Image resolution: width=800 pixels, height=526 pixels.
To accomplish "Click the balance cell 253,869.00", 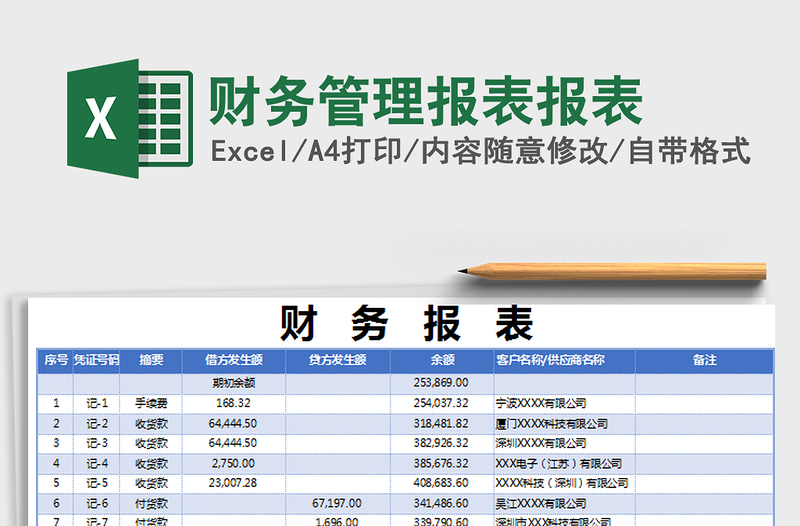I will [x=441, y=383].
